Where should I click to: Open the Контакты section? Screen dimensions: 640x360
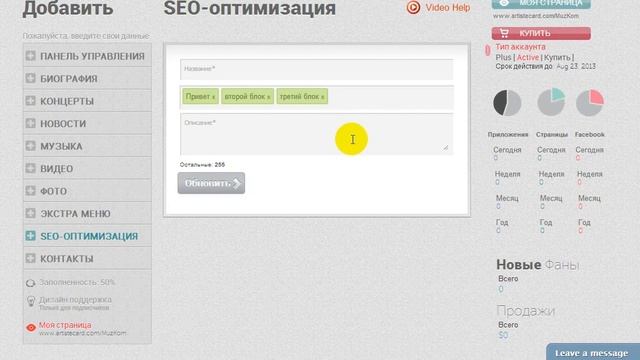click(67, 258)
